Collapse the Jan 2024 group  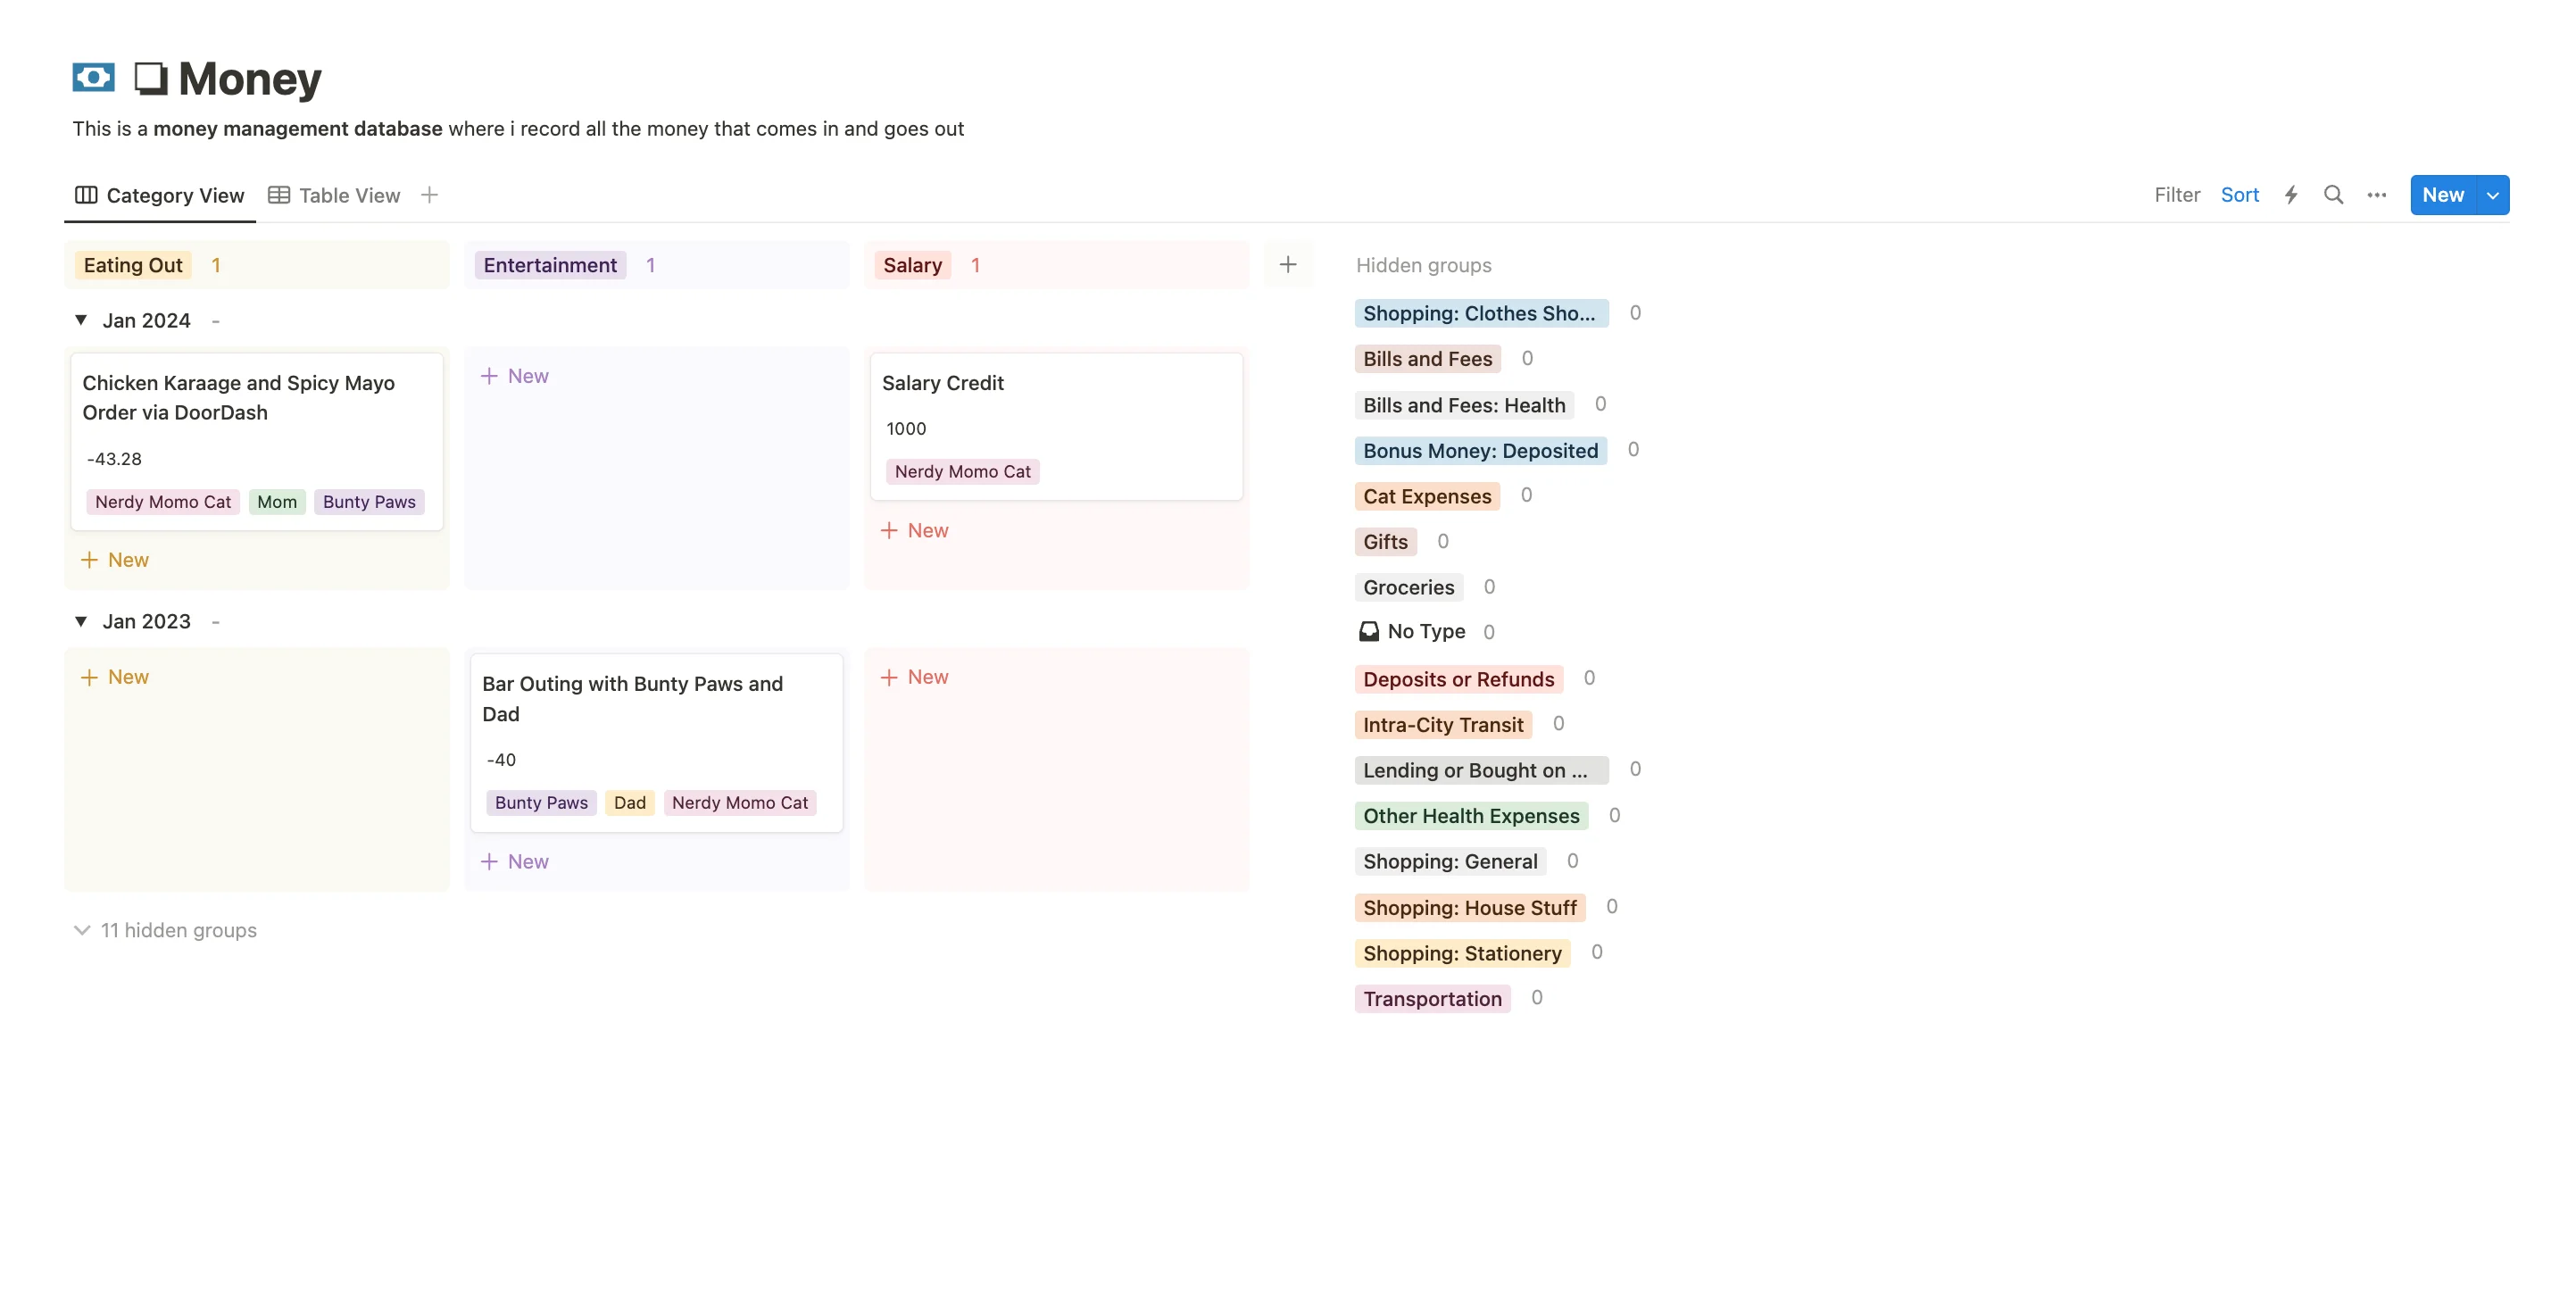(x=81, y=320)
